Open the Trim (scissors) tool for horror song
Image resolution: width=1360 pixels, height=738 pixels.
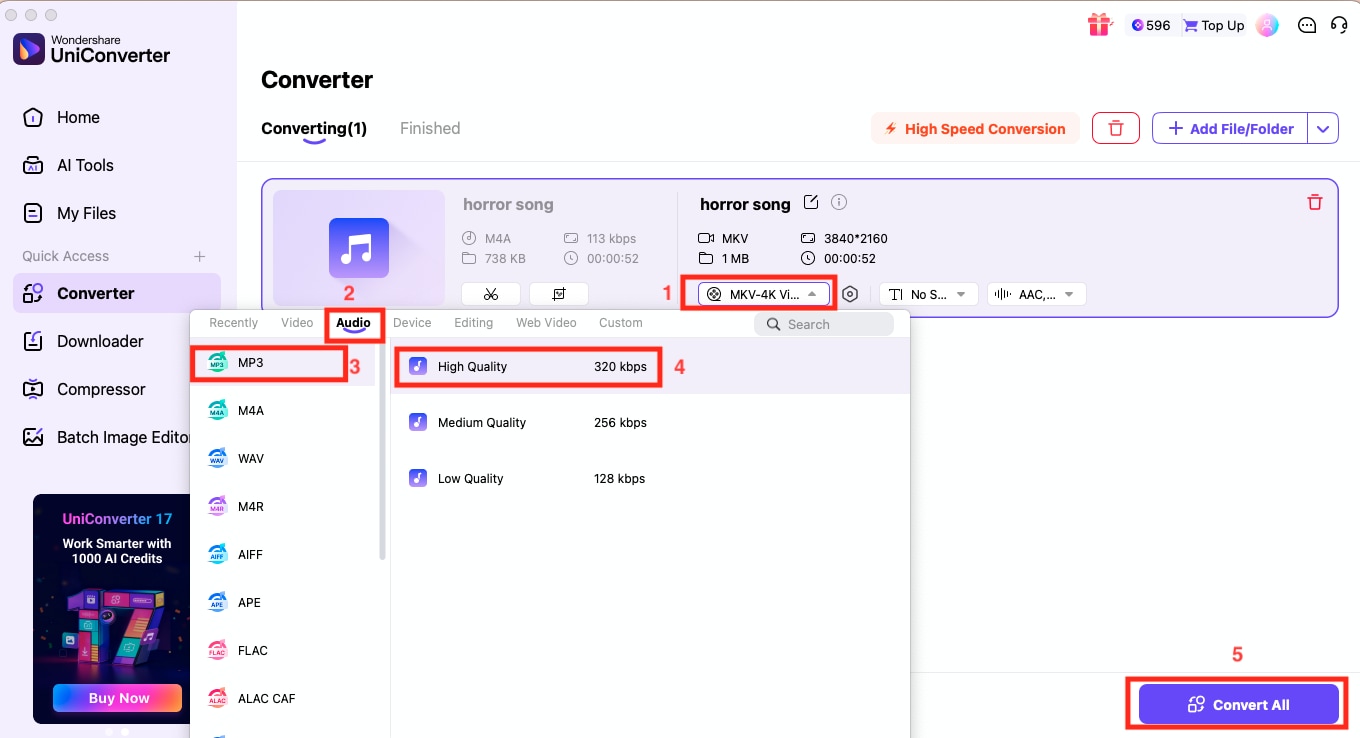click(491, 293)
